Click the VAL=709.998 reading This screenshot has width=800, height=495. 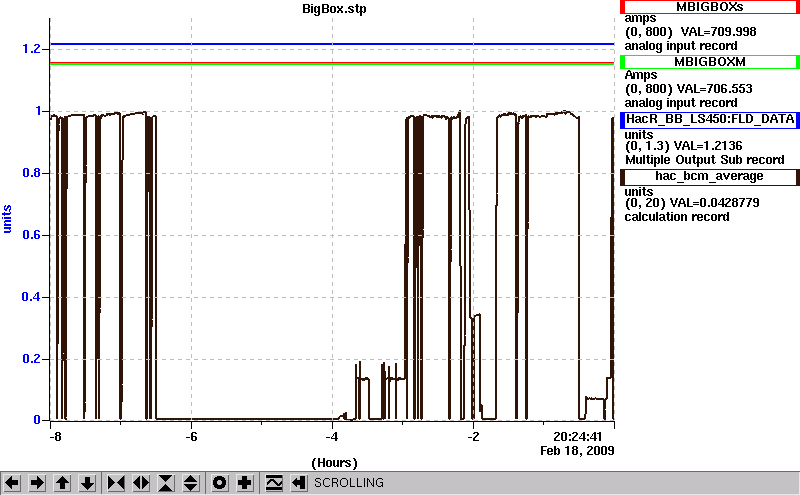pyautogui.click(x=718, y=32)
